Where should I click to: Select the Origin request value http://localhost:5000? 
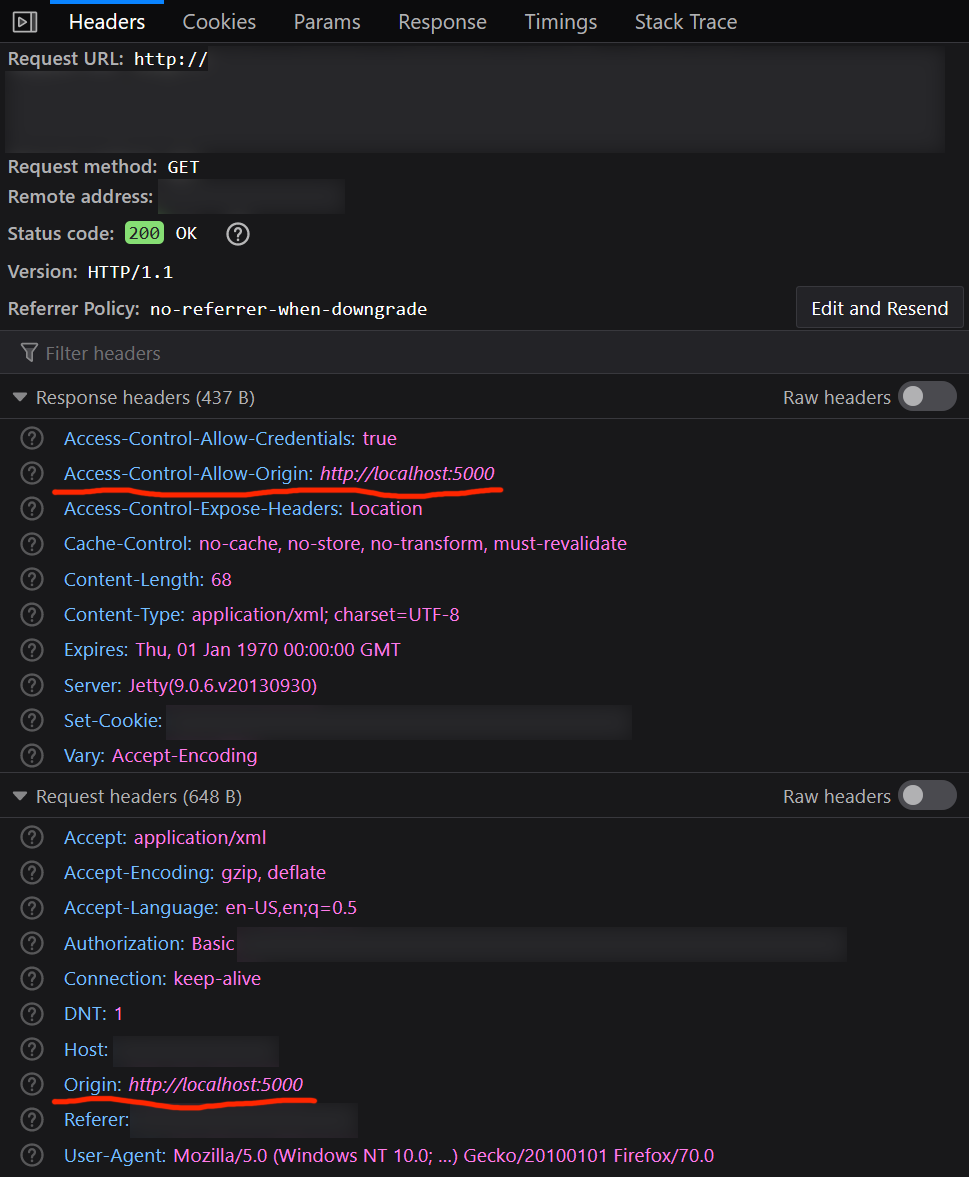point(215,1085)
